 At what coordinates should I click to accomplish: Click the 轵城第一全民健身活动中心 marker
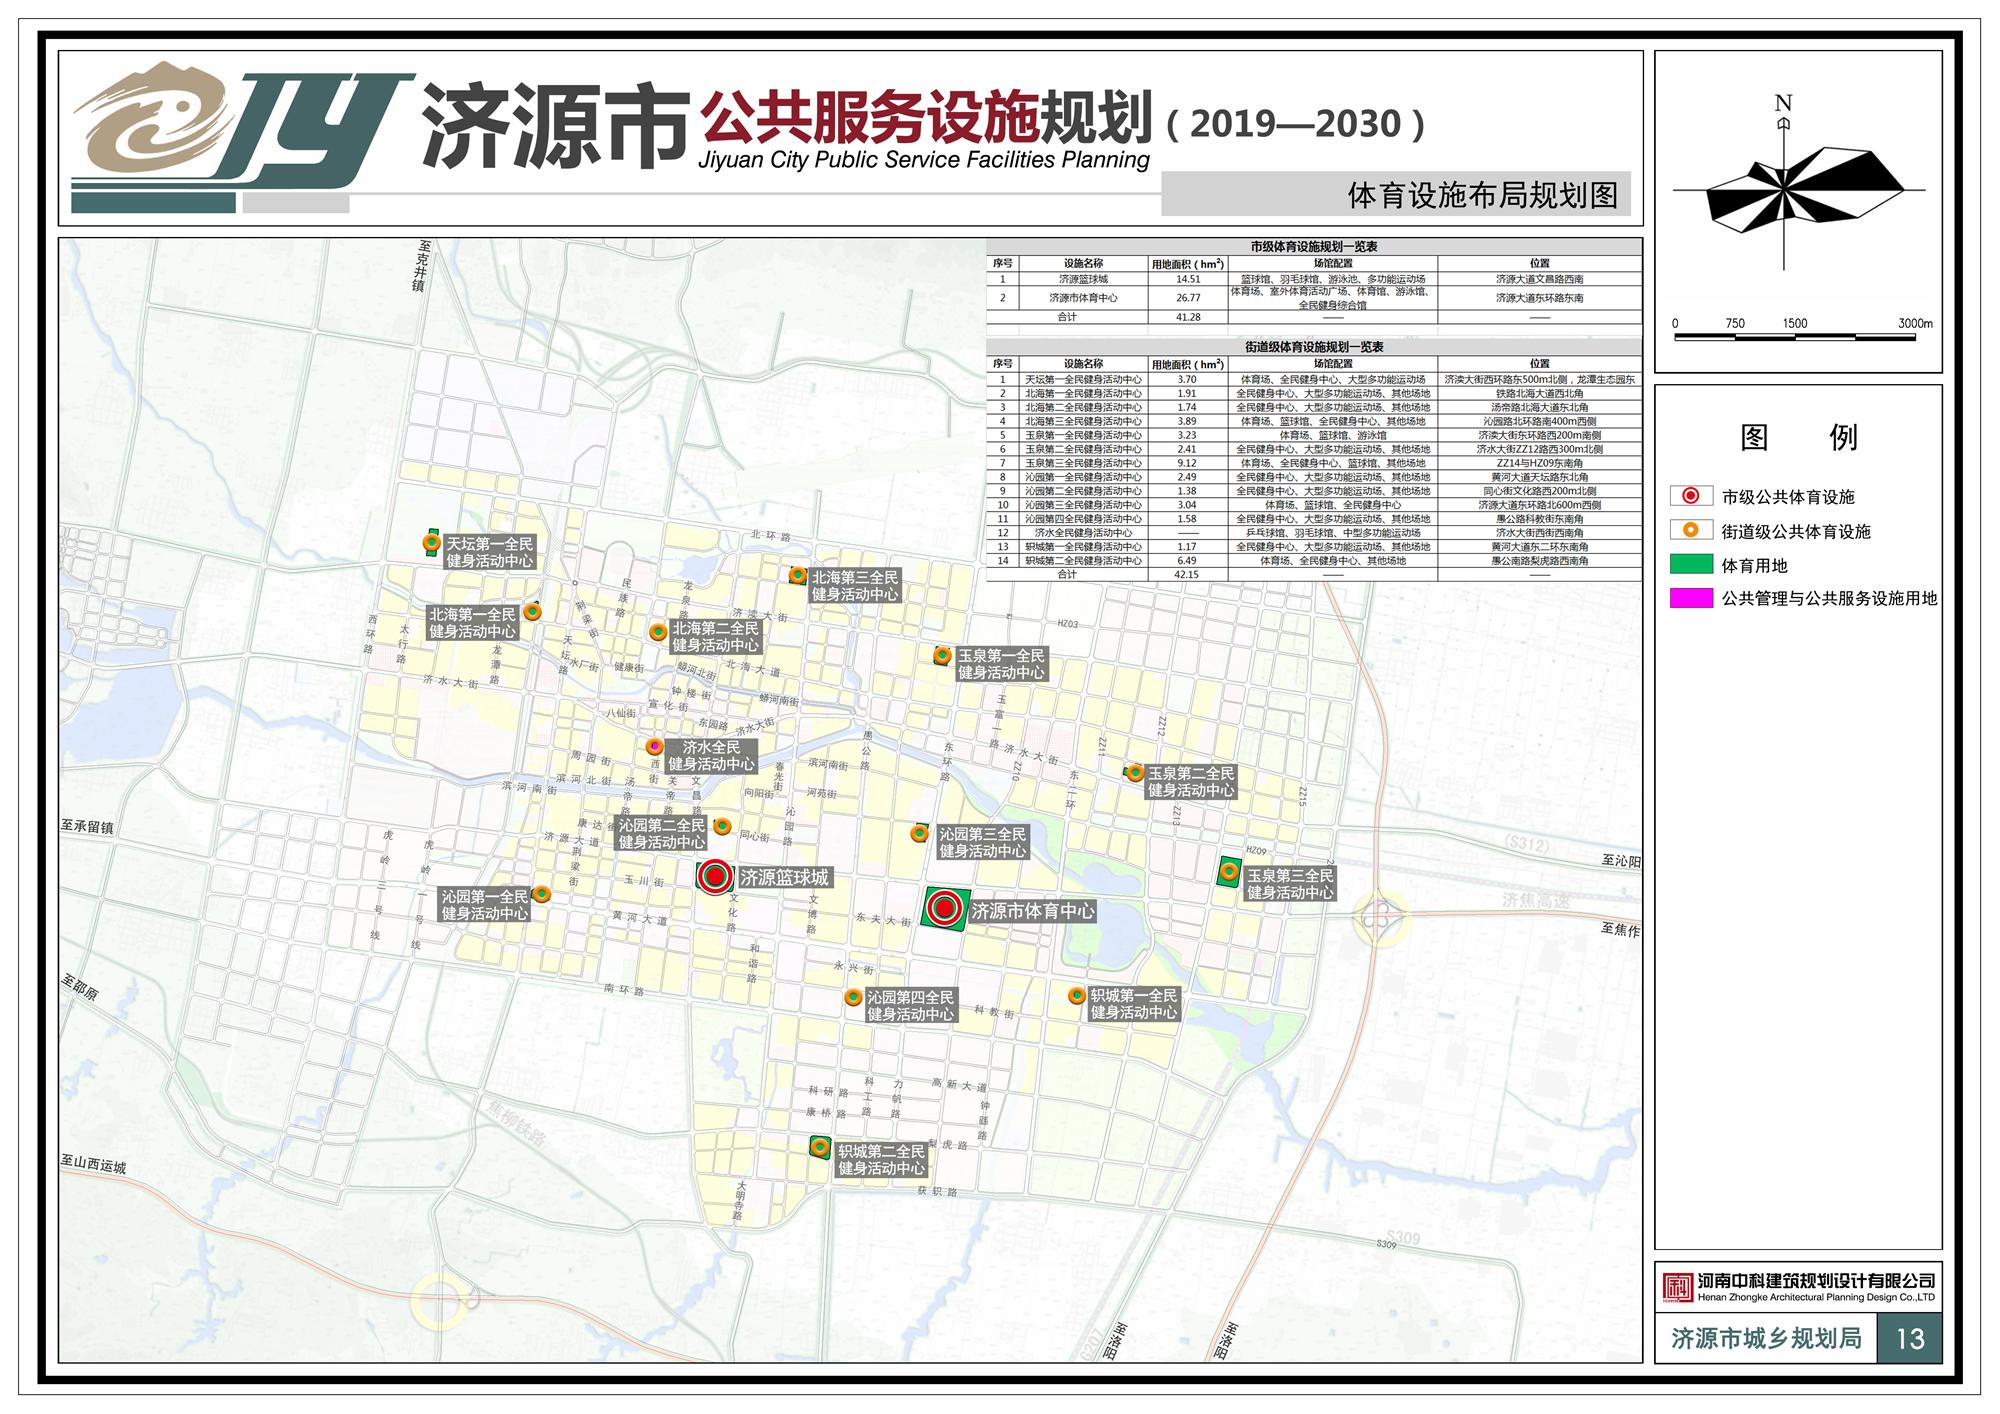tap(1076, 996)
